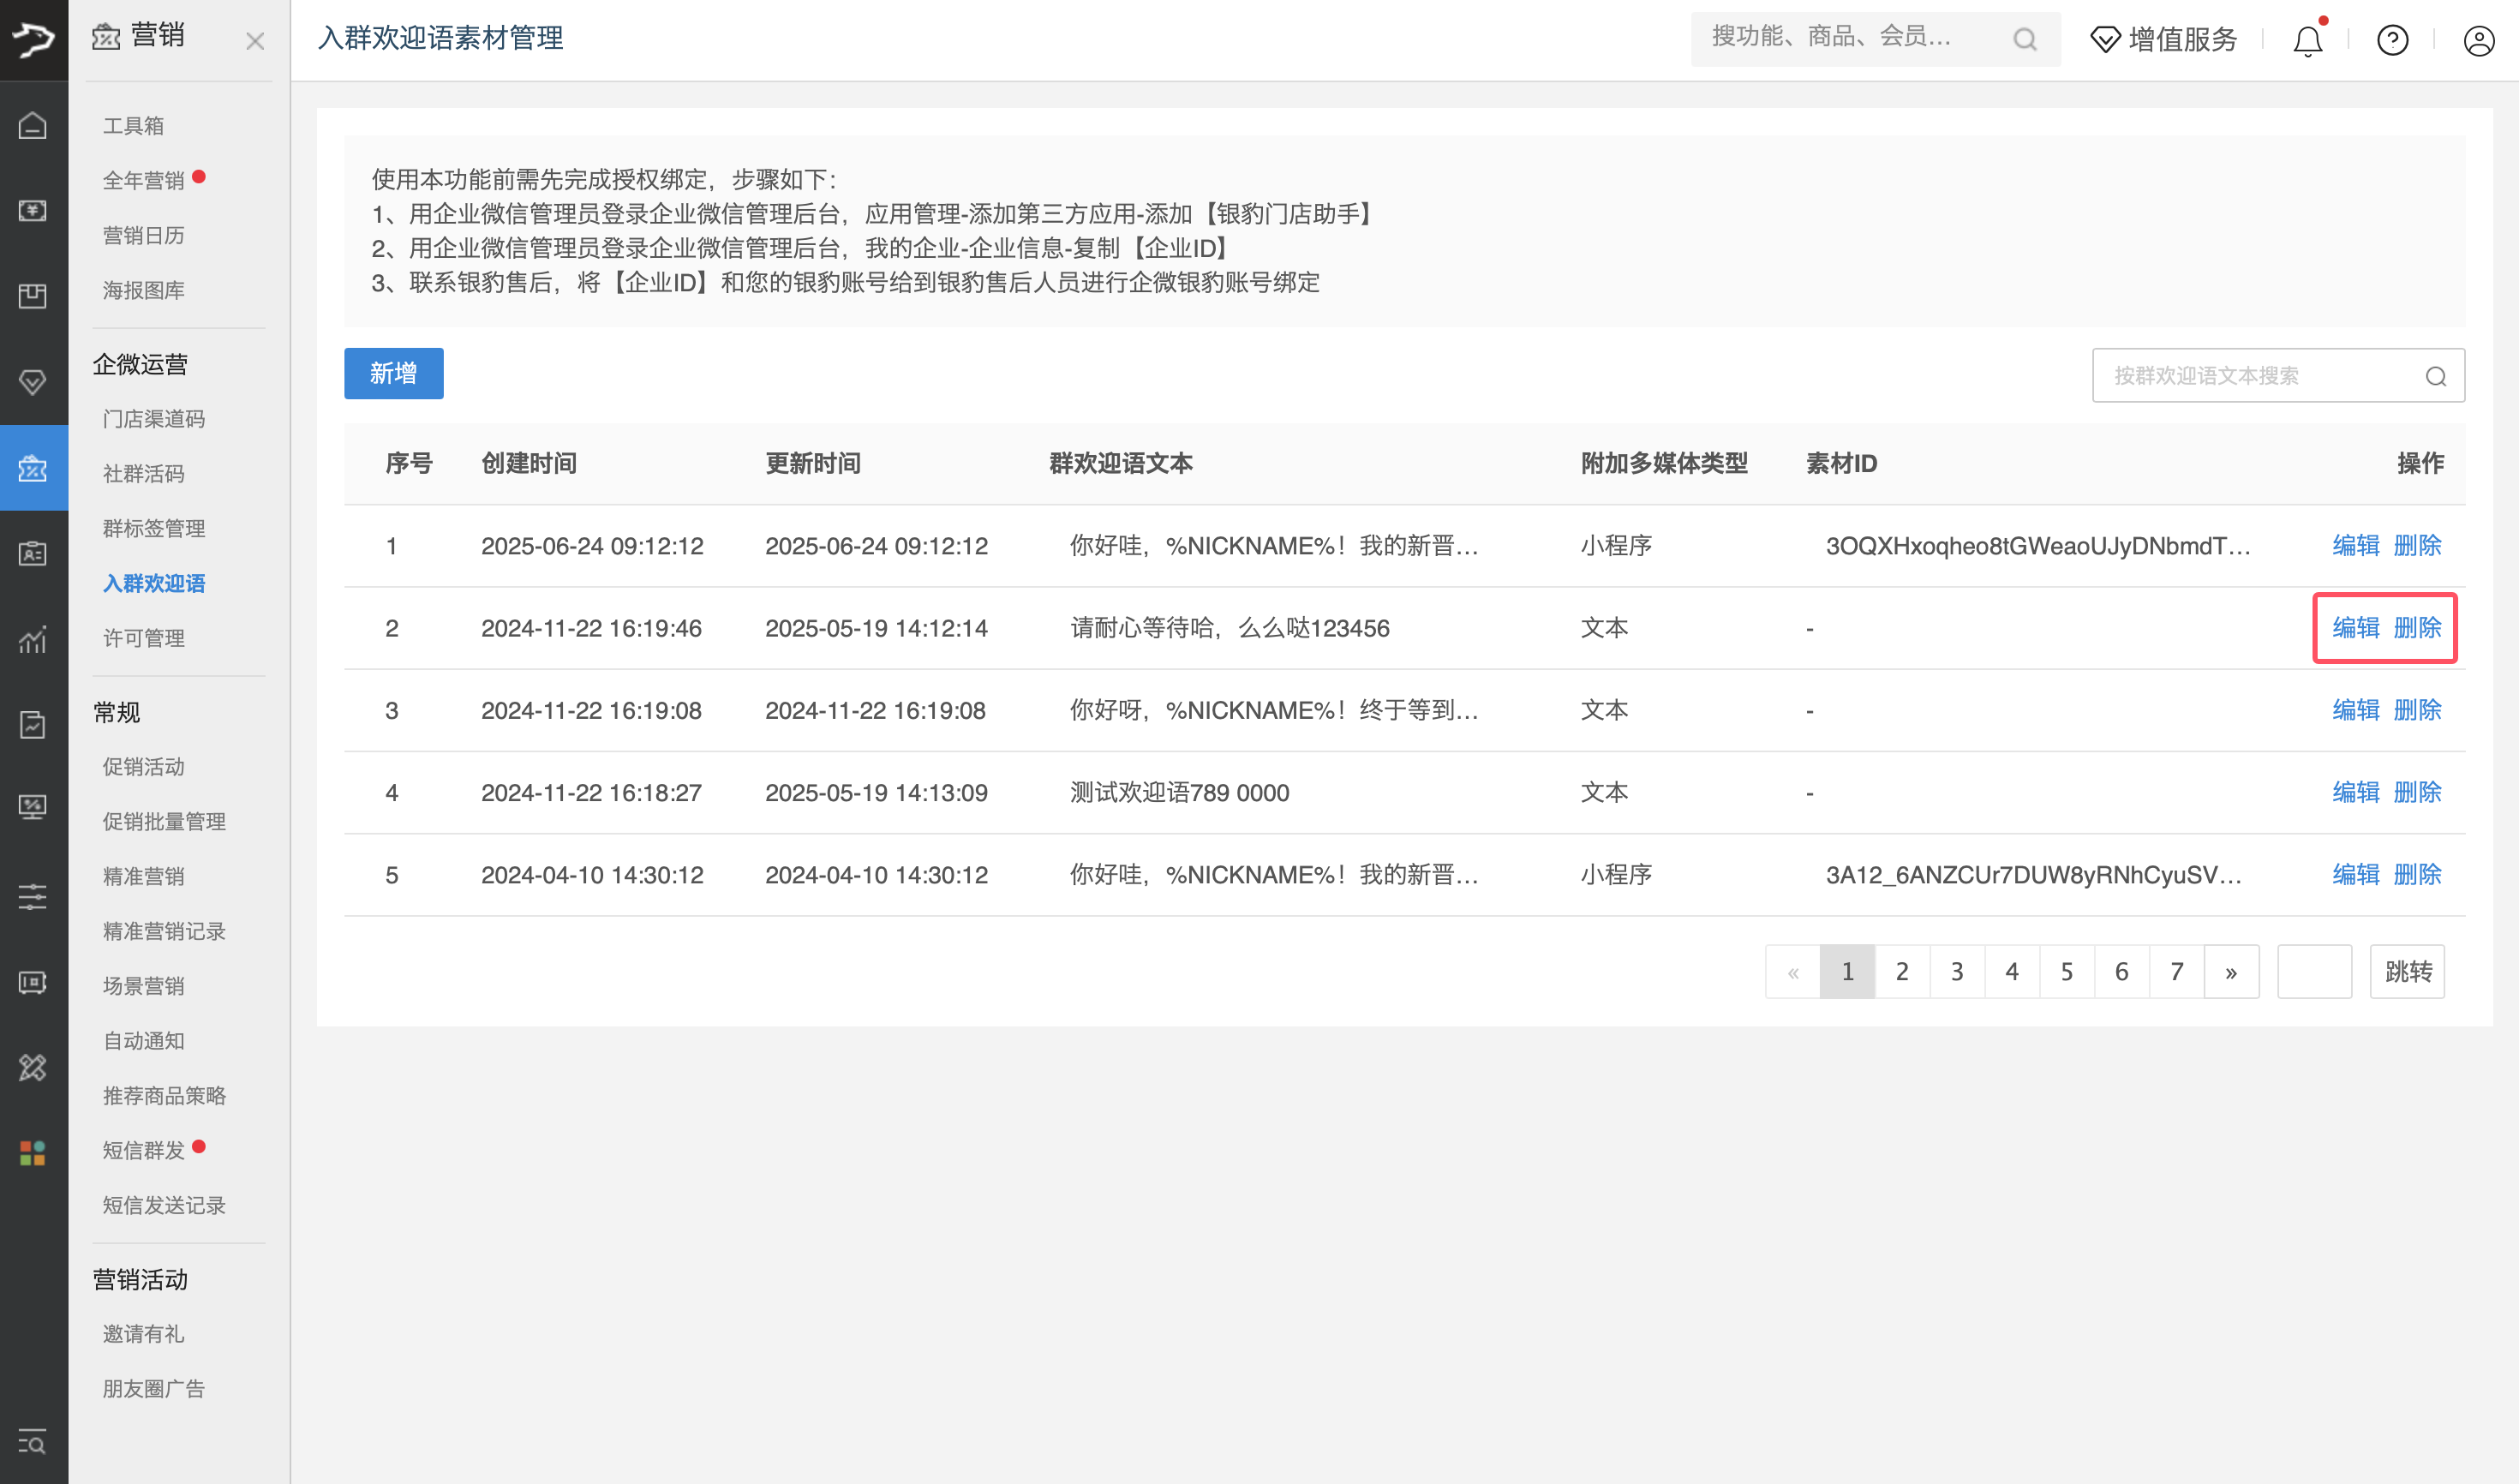
Task: Open 群标签管理 menu item
Action: [154, 529]
